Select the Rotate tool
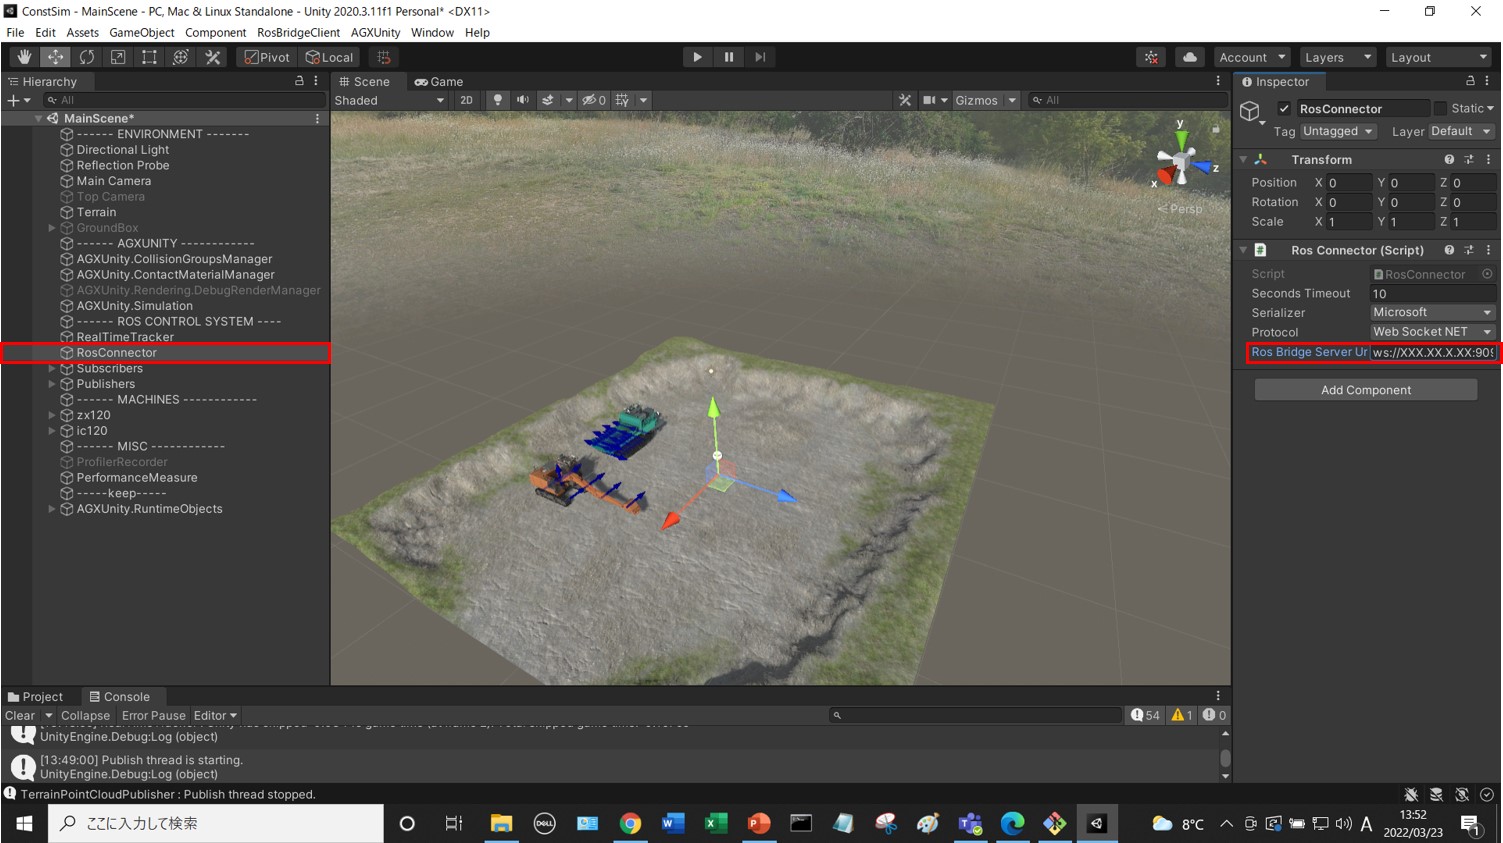 [87, 57]
